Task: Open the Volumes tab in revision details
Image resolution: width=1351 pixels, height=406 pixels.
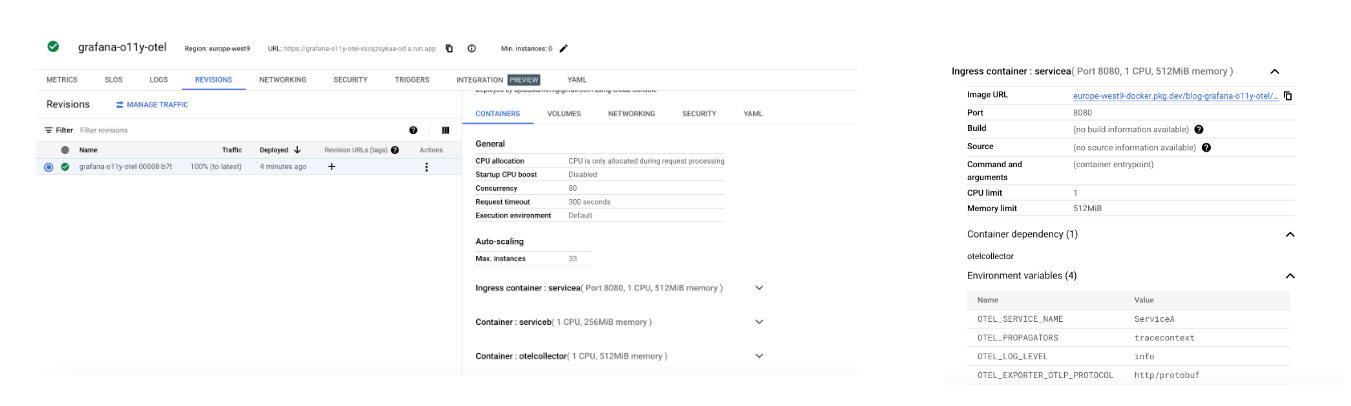Action: coord(564,114)
